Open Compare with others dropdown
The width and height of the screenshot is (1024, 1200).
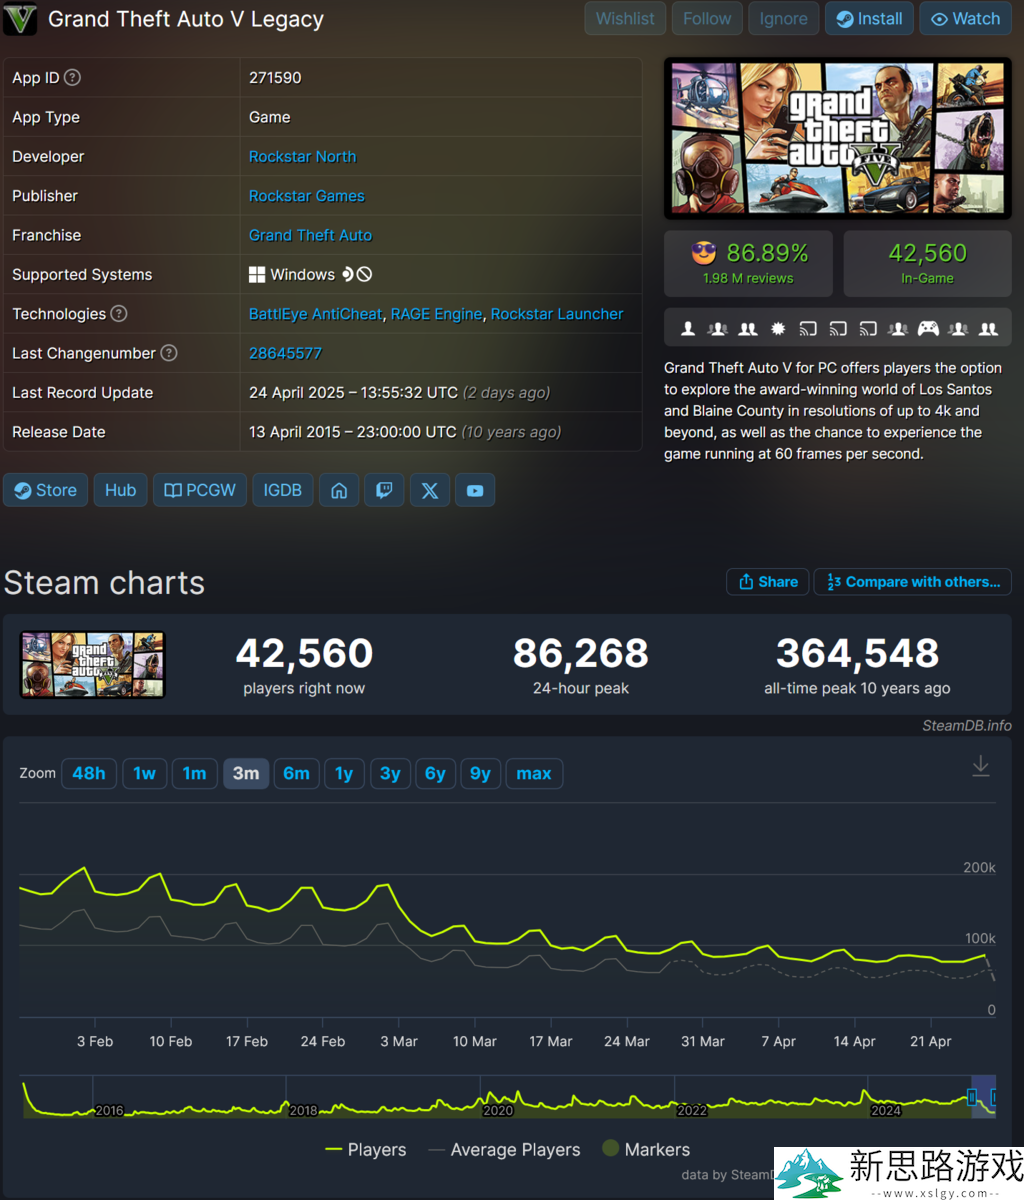click(x=913, y=582)
